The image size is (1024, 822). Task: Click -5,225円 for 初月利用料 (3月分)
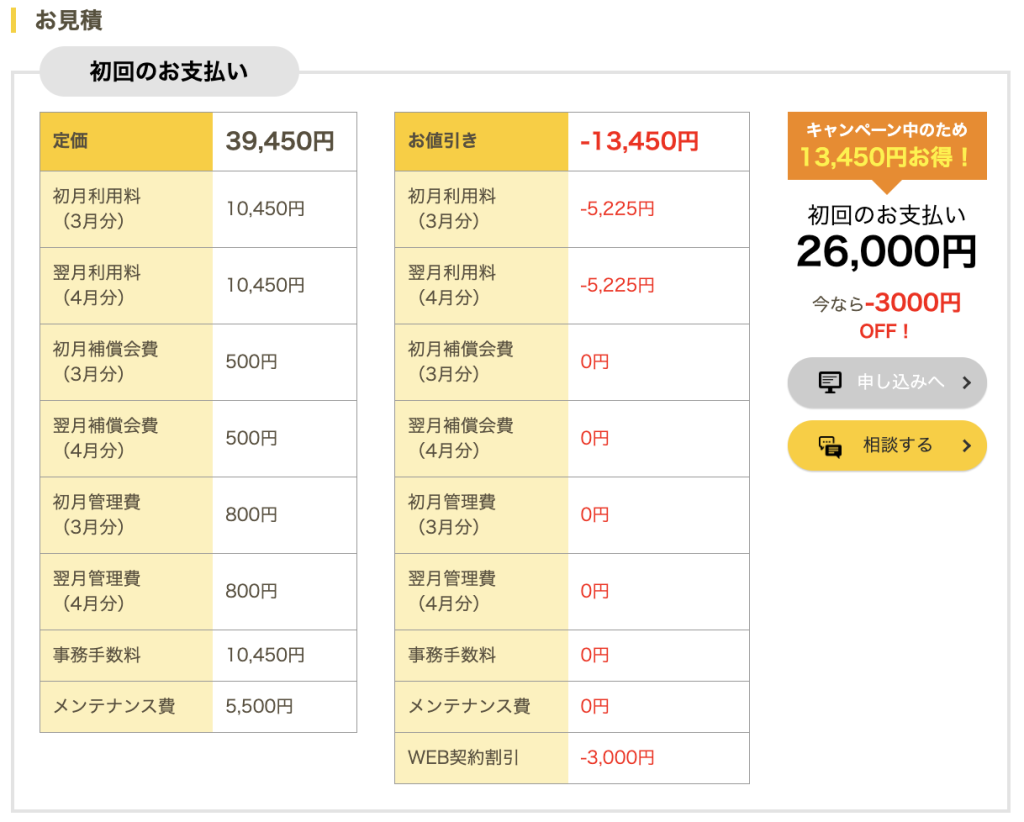point(617,209)
